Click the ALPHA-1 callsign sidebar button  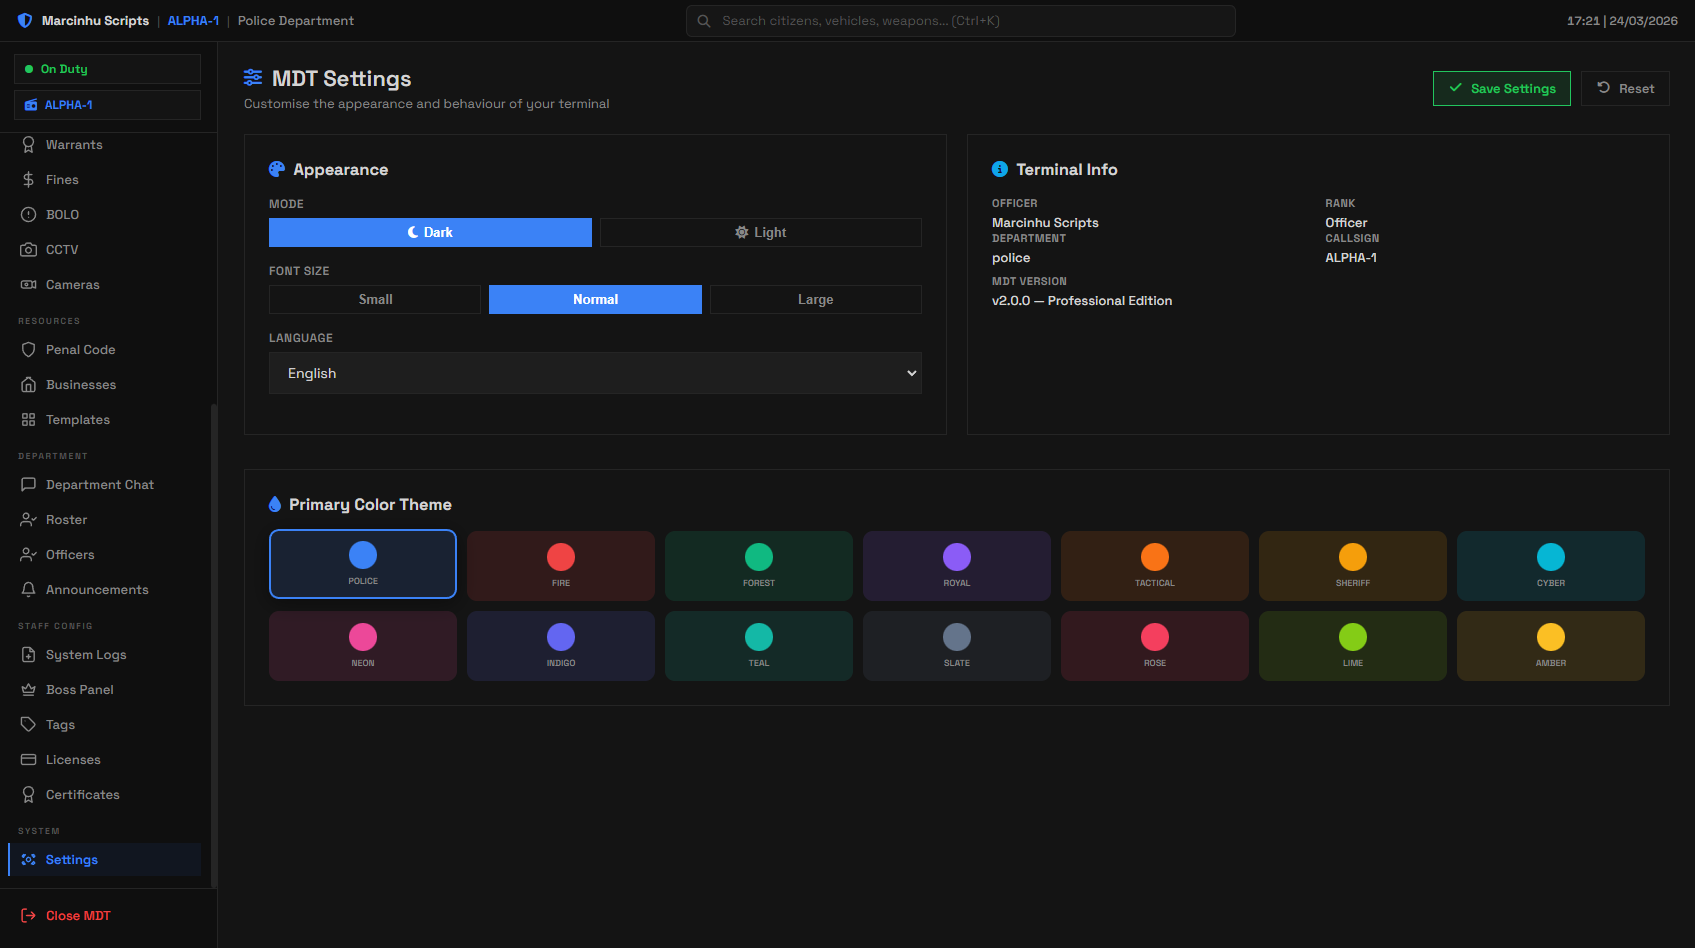click(107, 105)
